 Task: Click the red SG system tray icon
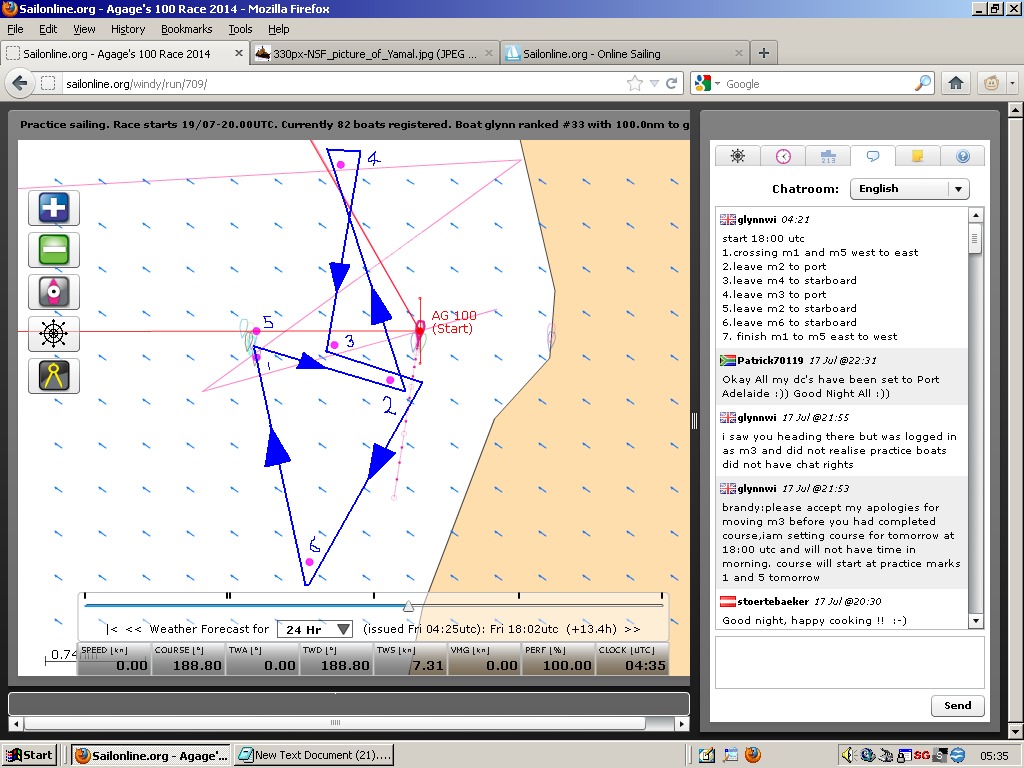[x=921, y=755]
